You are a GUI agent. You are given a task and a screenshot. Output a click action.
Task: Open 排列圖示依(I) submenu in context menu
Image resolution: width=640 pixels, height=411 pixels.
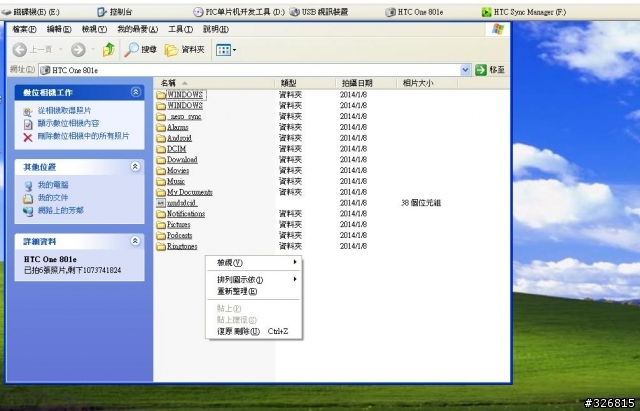click(x=253, y=280)
